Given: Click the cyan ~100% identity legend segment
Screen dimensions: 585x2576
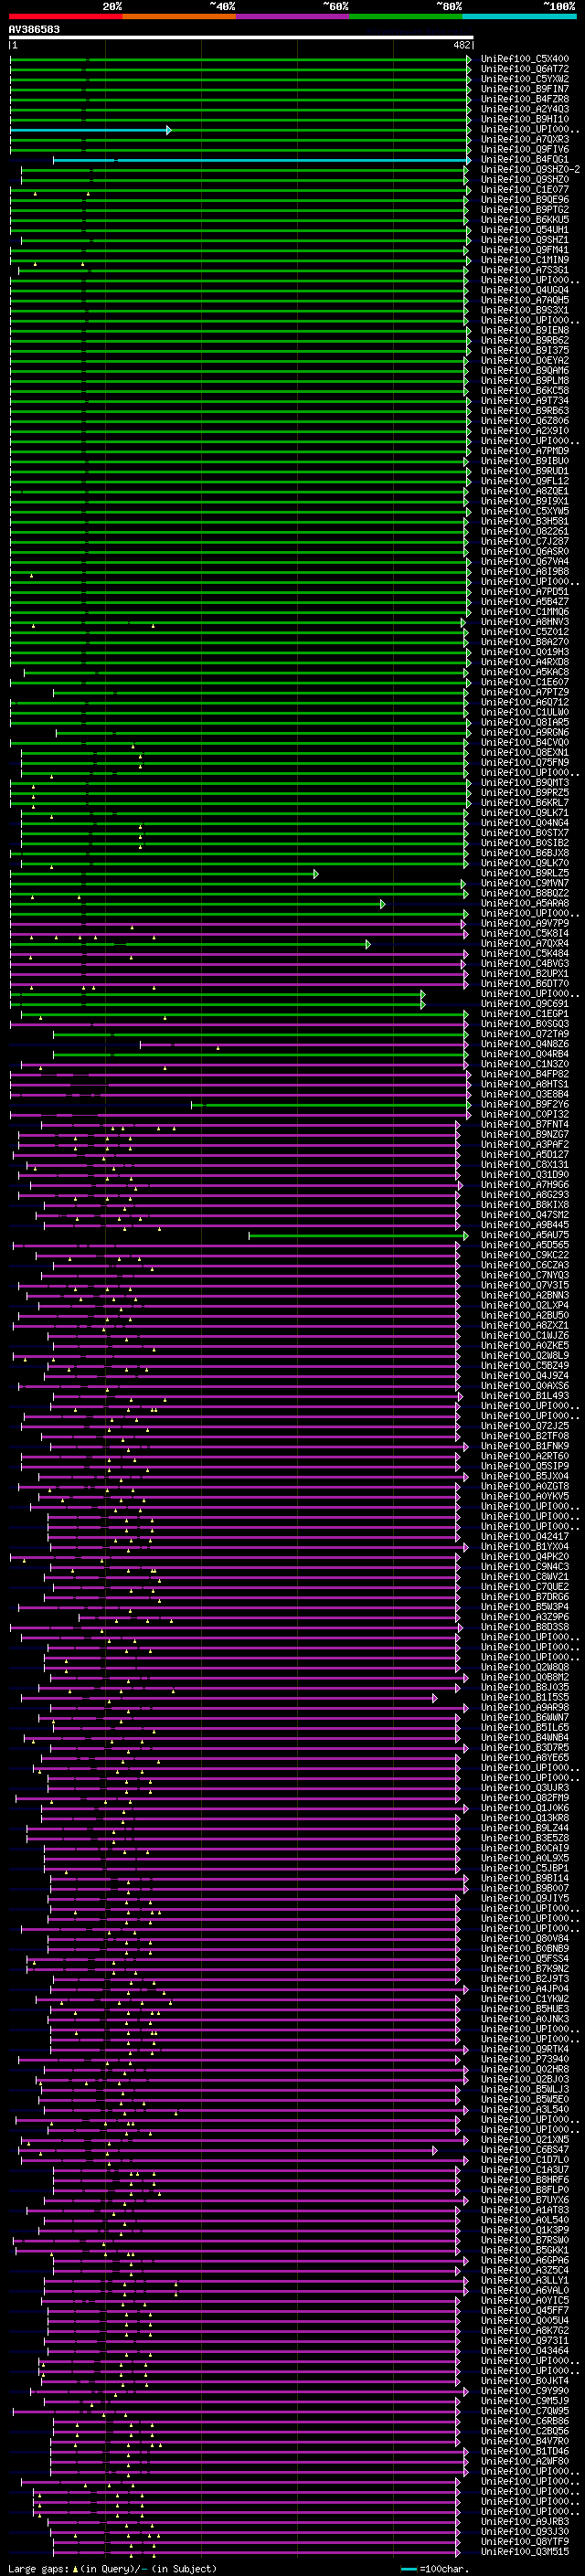Looking at the screenshot, I should [519, 17].
